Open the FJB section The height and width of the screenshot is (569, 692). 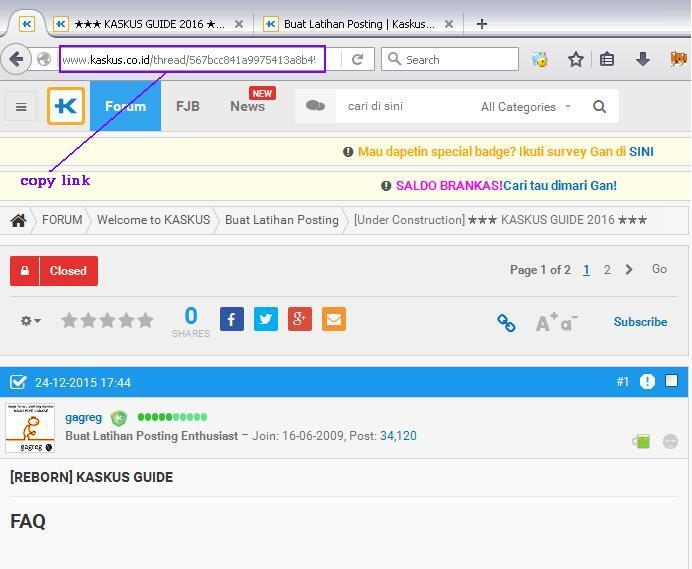pyautogui.click(x=188, y=106)
